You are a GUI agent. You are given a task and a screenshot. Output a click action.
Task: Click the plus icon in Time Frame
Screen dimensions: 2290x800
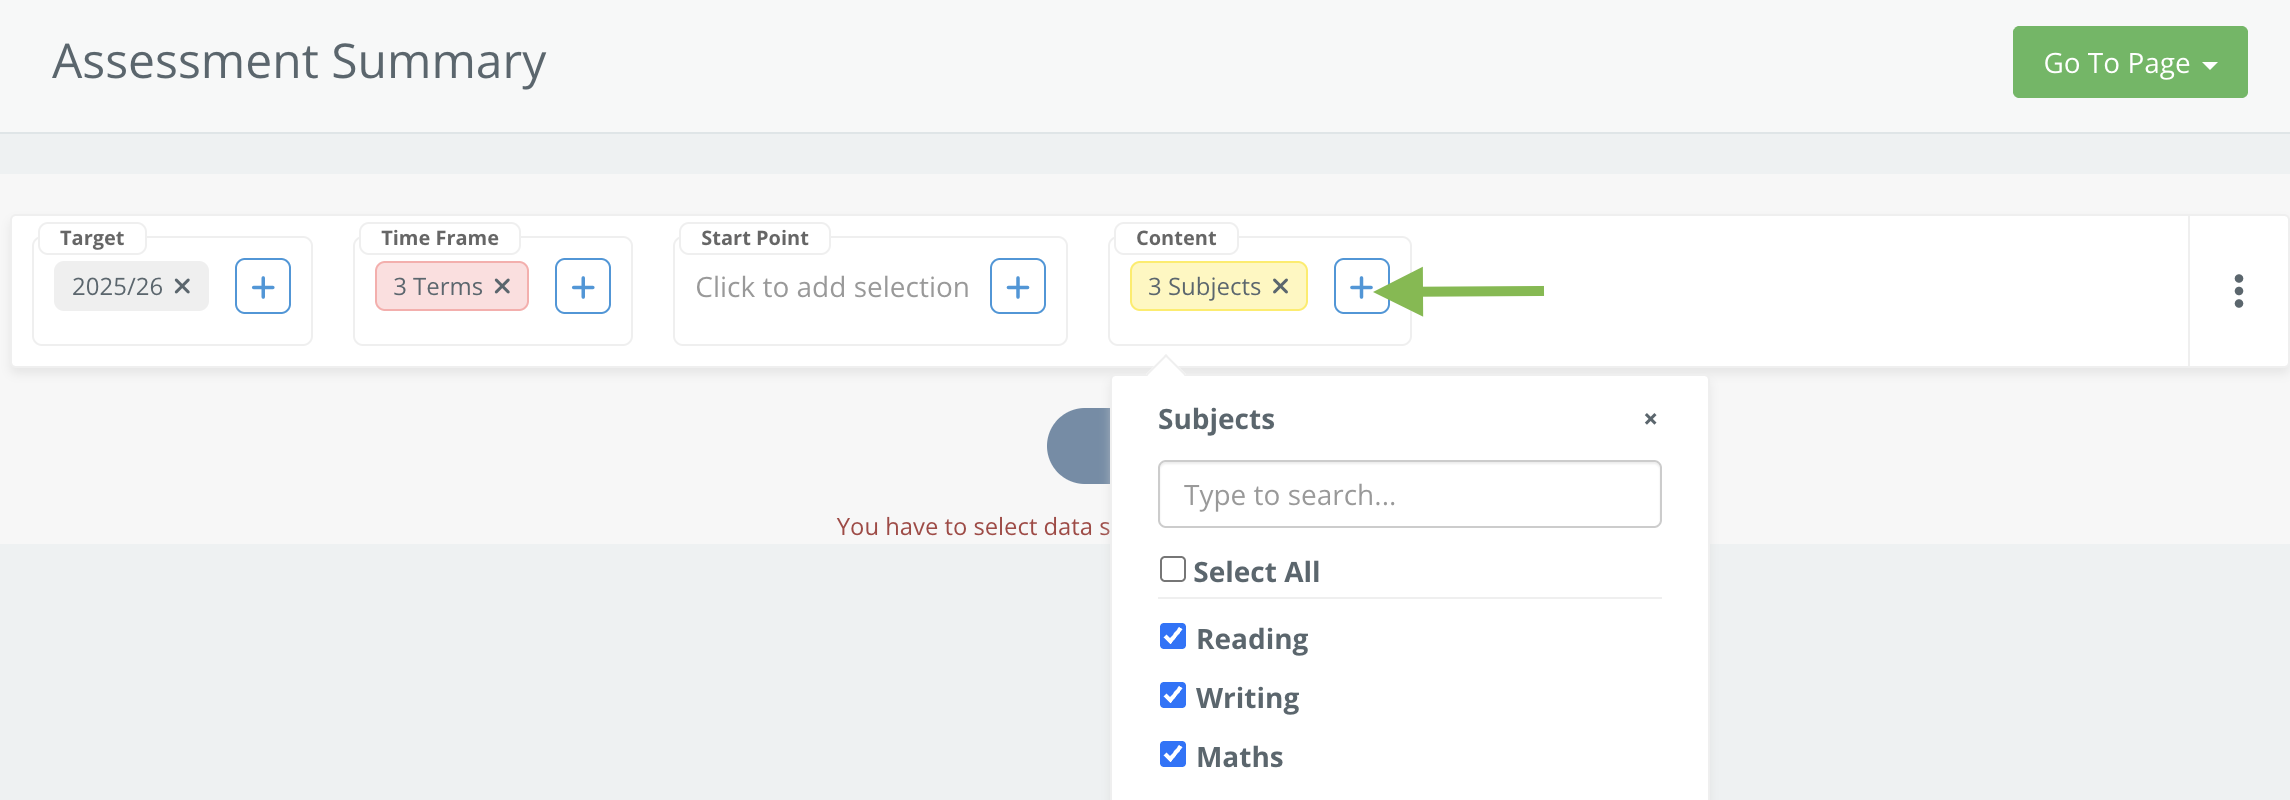point(583,286)
